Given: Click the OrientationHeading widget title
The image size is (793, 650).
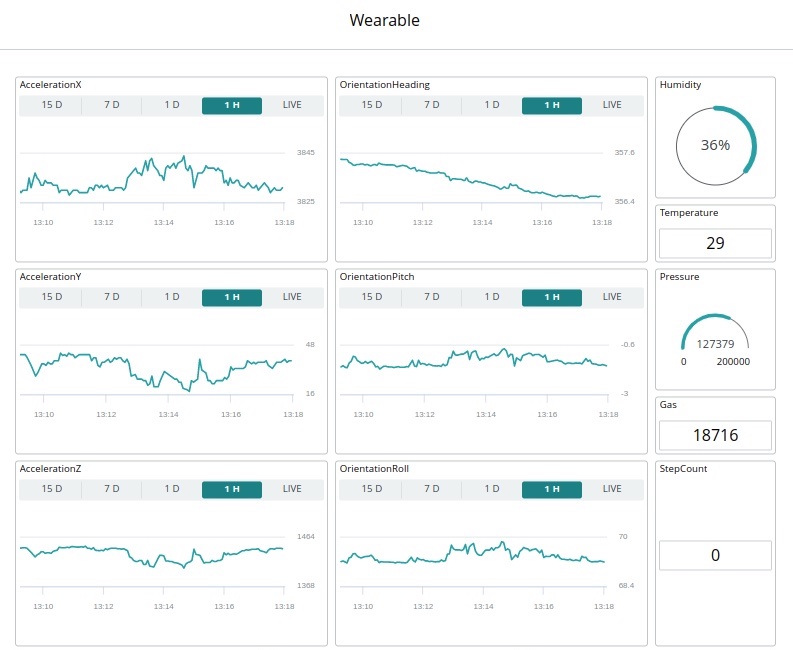Looking at the screenshot, I should coord(385,85).
